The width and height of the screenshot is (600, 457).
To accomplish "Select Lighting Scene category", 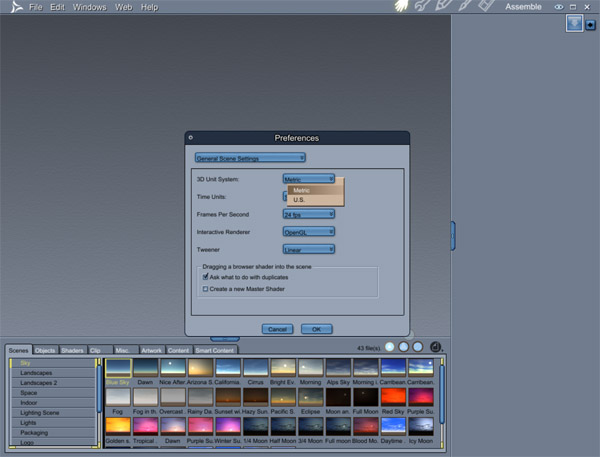I will pos(53,413).
